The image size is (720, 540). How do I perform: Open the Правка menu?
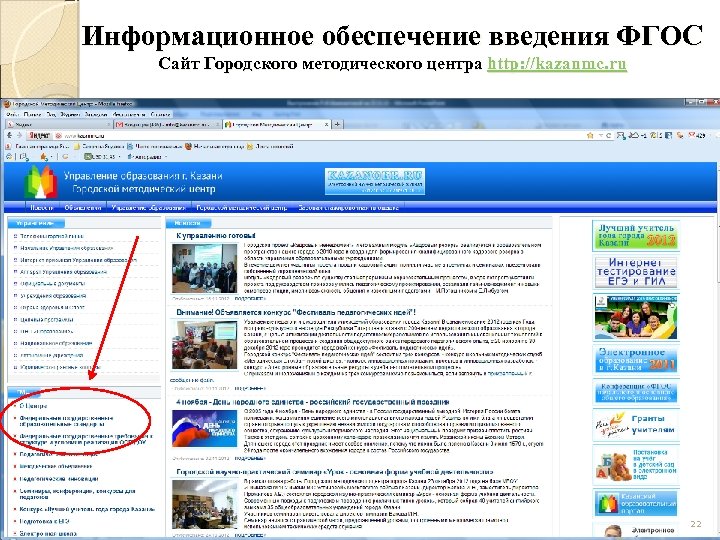32,114
